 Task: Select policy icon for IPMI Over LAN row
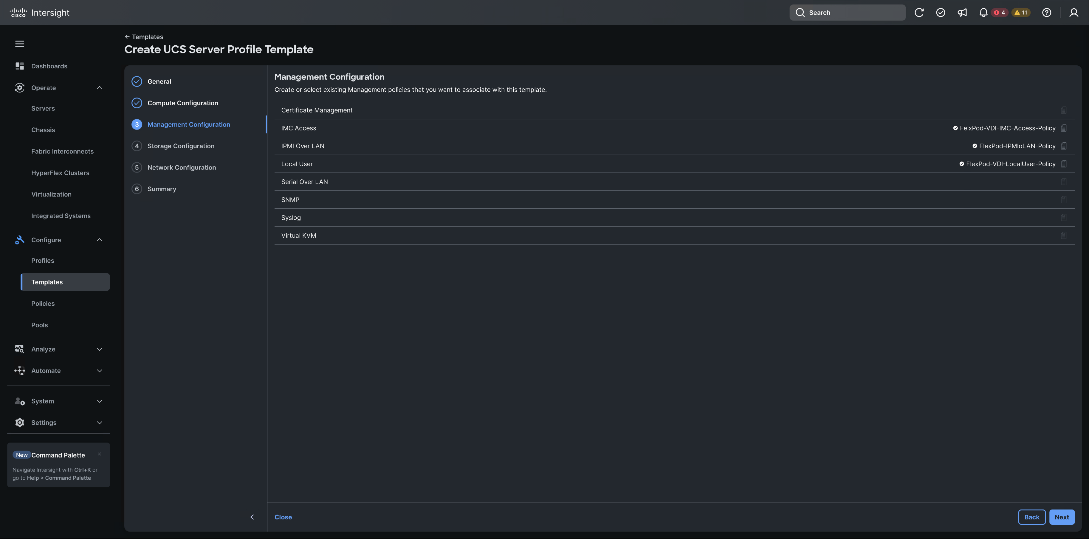pyautogui.click(x=1063, y=147)
